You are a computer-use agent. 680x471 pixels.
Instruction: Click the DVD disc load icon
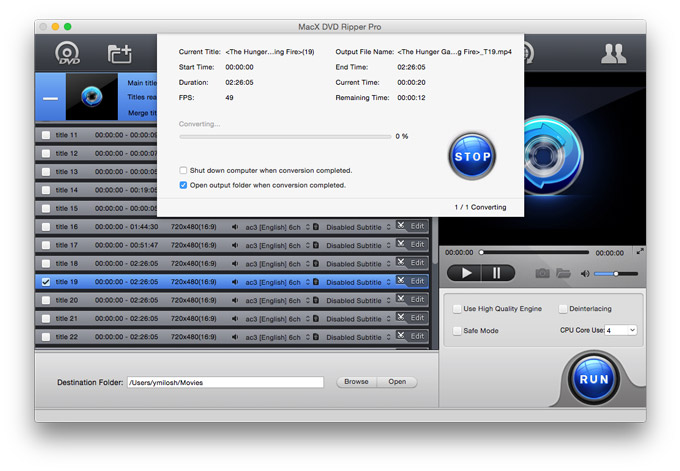point(68,53)
